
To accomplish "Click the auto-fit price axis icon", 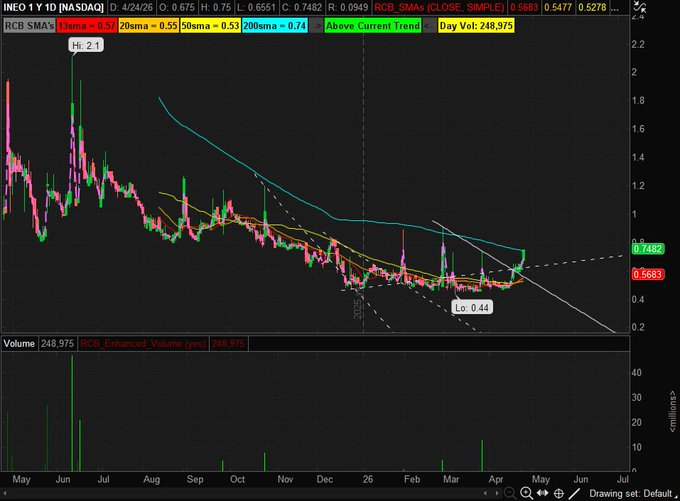I will pyautogui.click(x=639, y=7).
